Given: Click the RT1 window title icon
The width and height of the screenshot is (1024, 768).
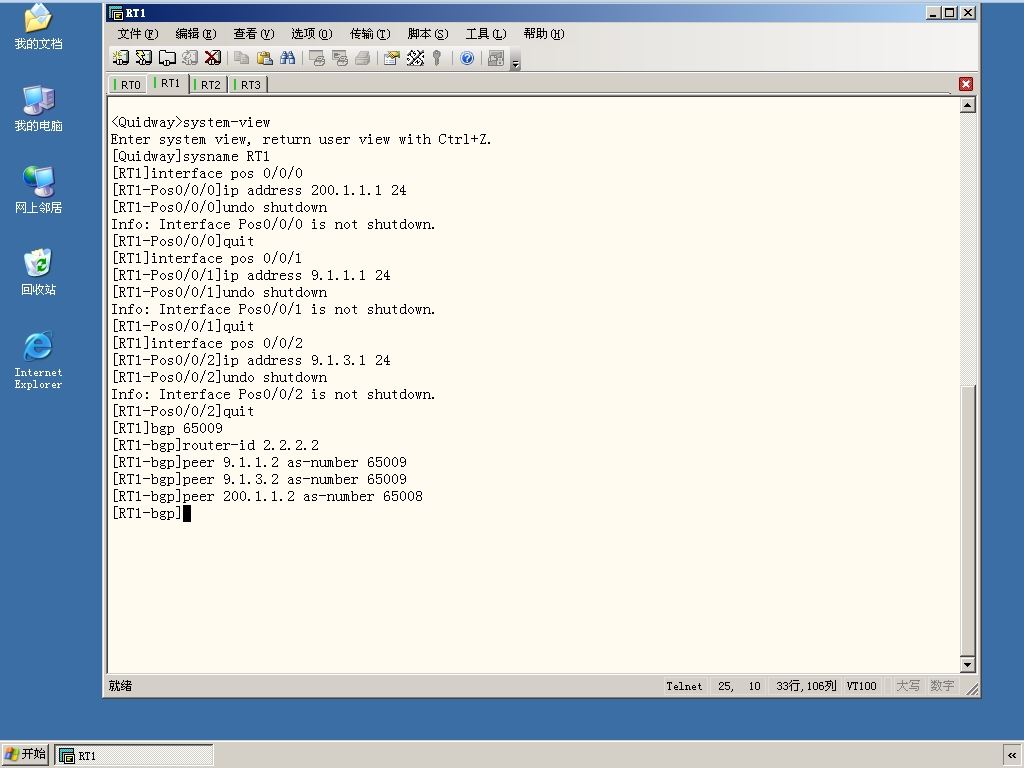Looking at the screenshot, I should (116, 13).
